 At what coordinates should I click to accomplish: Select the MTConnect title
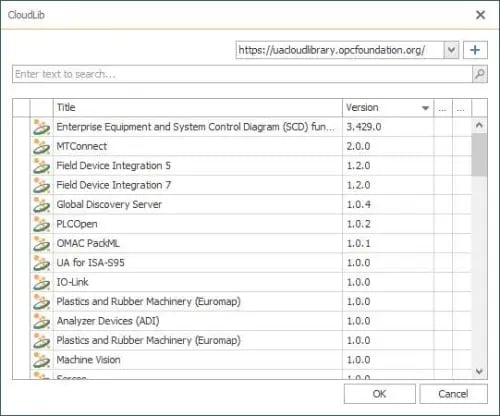(x=82, y=146)
